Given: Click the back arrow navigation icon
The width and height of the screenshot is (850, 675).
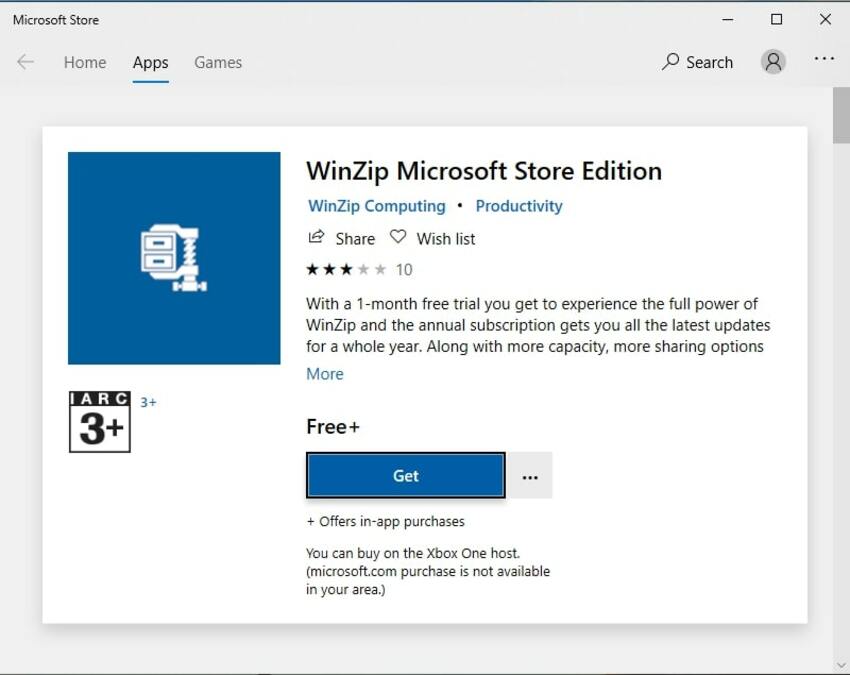Looking at the screenshot, I should click(x=25, y=62).
